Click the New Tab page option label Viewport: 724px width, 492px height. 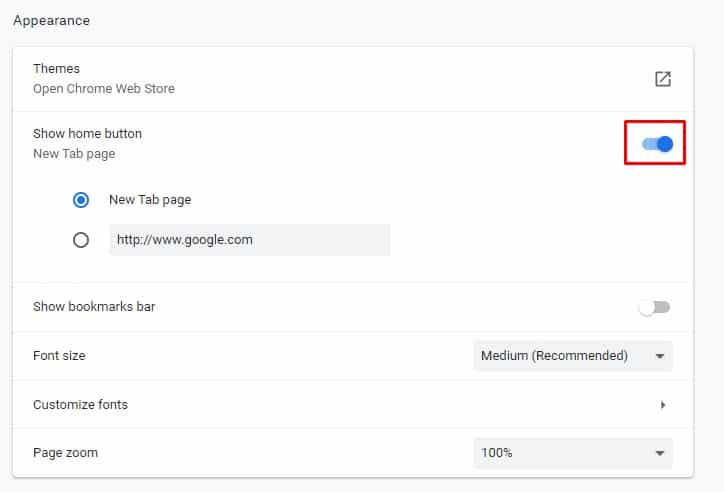tap(150, 200)
